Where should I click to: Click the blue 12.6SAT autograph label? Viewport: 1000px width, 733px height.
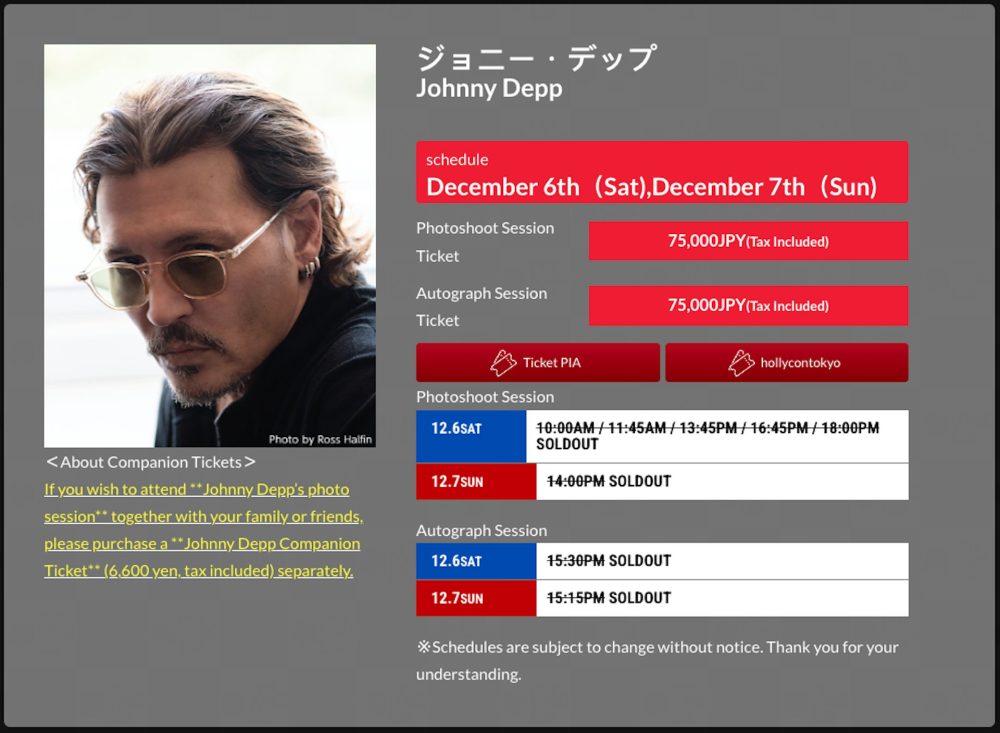[476, 561]
